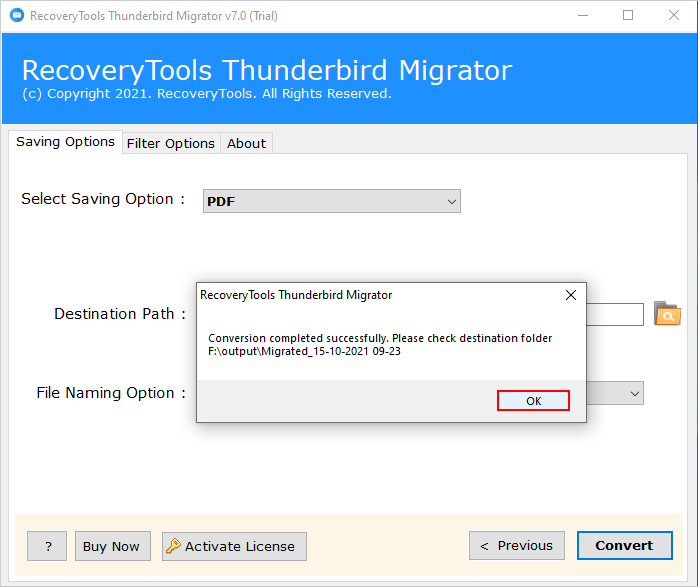Screen dimensions: 698x587
Task: Click OK in the conversion completed dialog
Action: tap(533, 401)
